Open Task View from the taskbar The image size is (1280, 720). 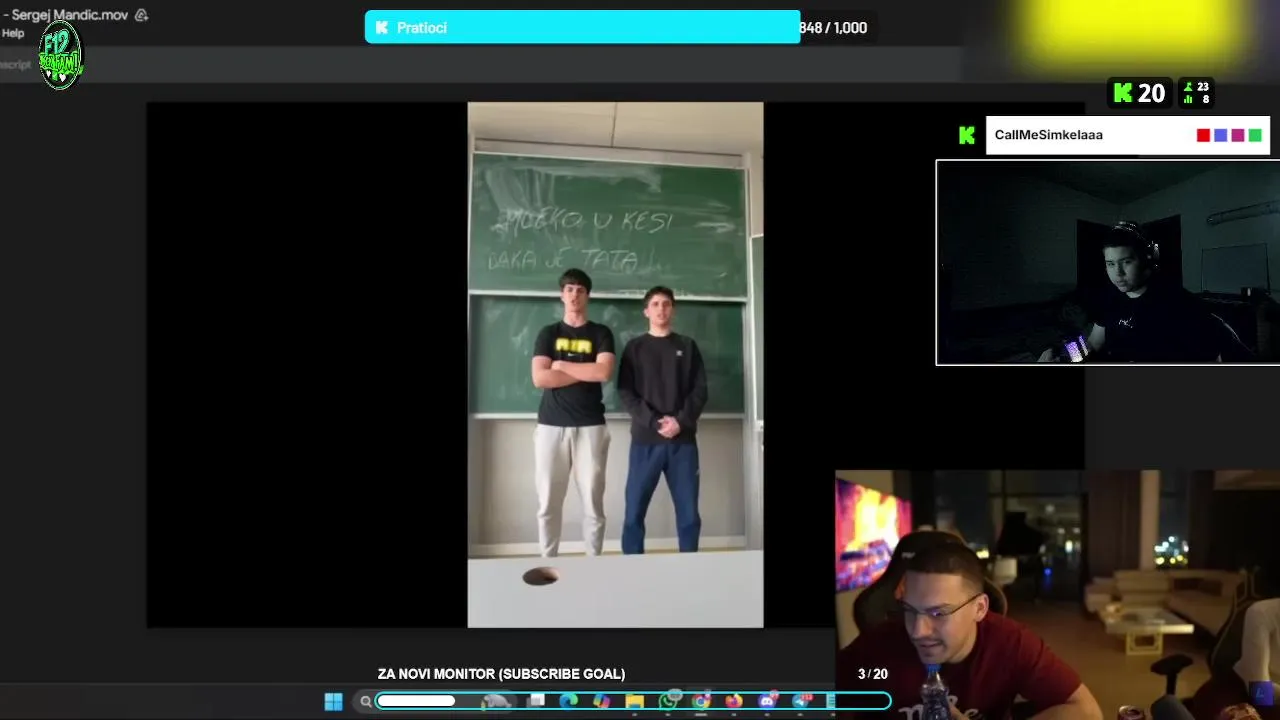click(x=536, y=700)
